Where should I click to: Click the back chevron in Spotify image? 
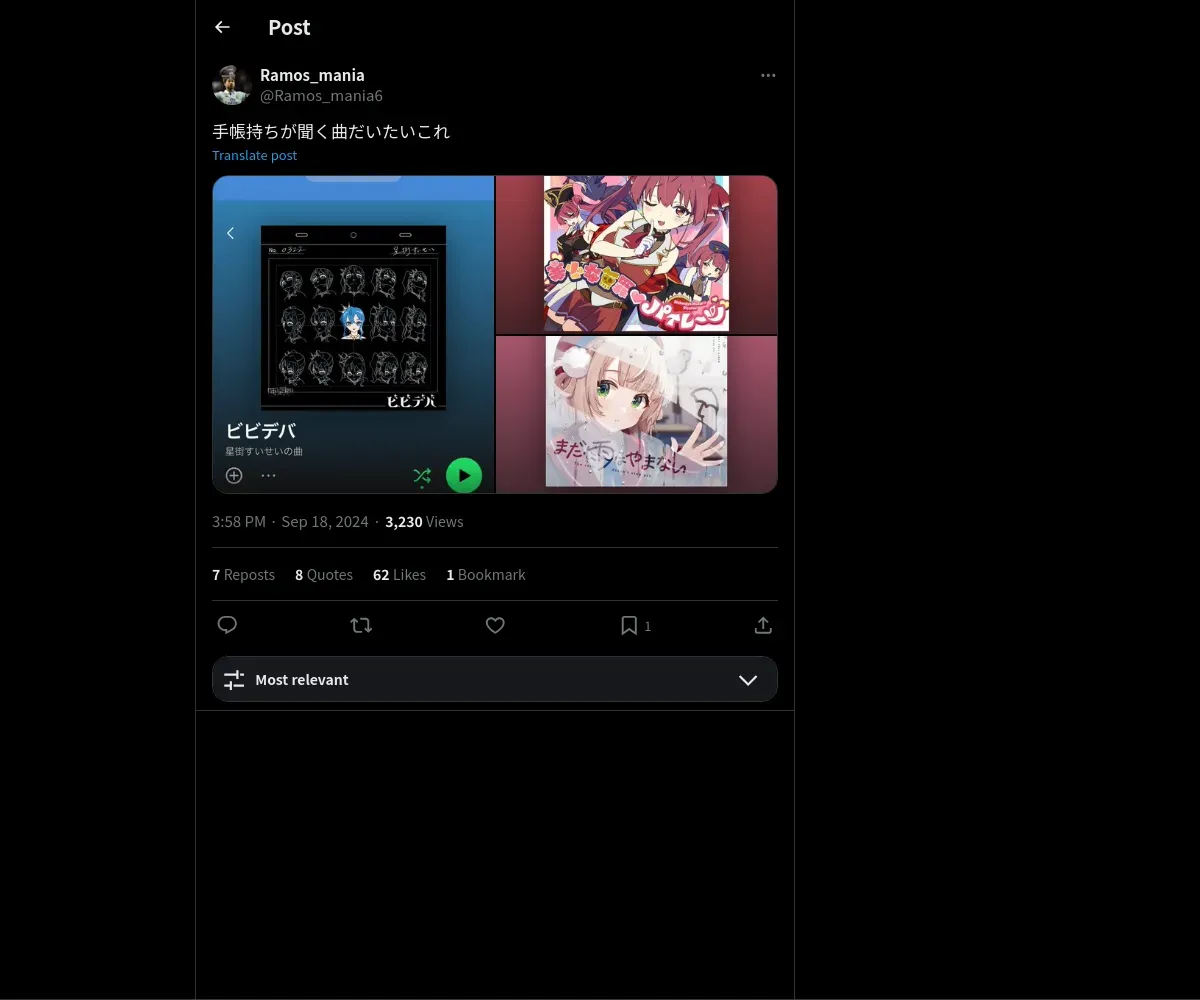pos(230,233)
